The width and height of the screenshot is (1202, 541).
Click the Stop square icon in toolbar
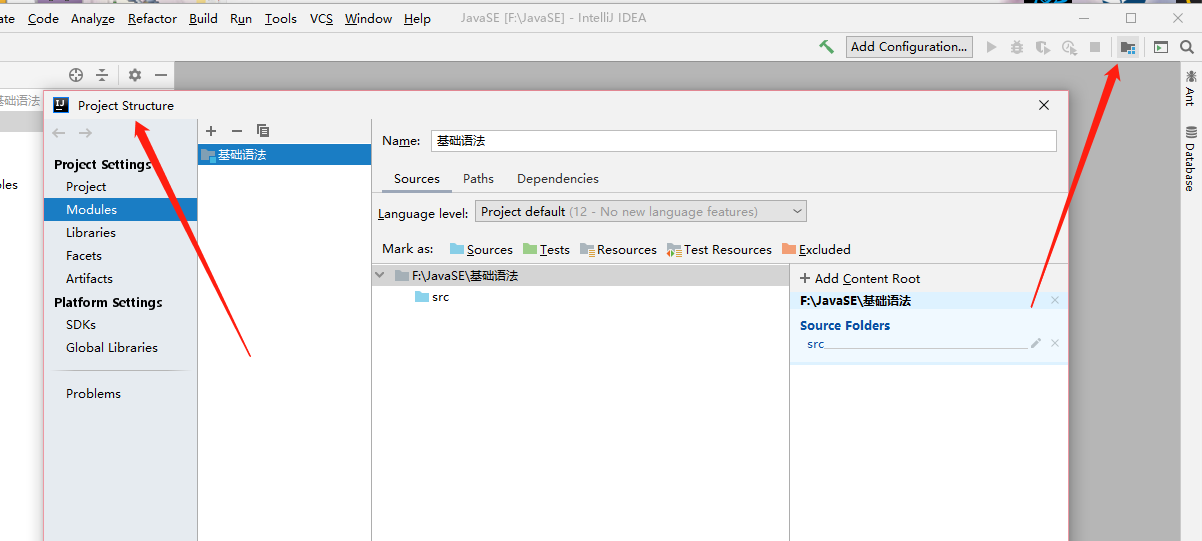[x=1095, y=47]
